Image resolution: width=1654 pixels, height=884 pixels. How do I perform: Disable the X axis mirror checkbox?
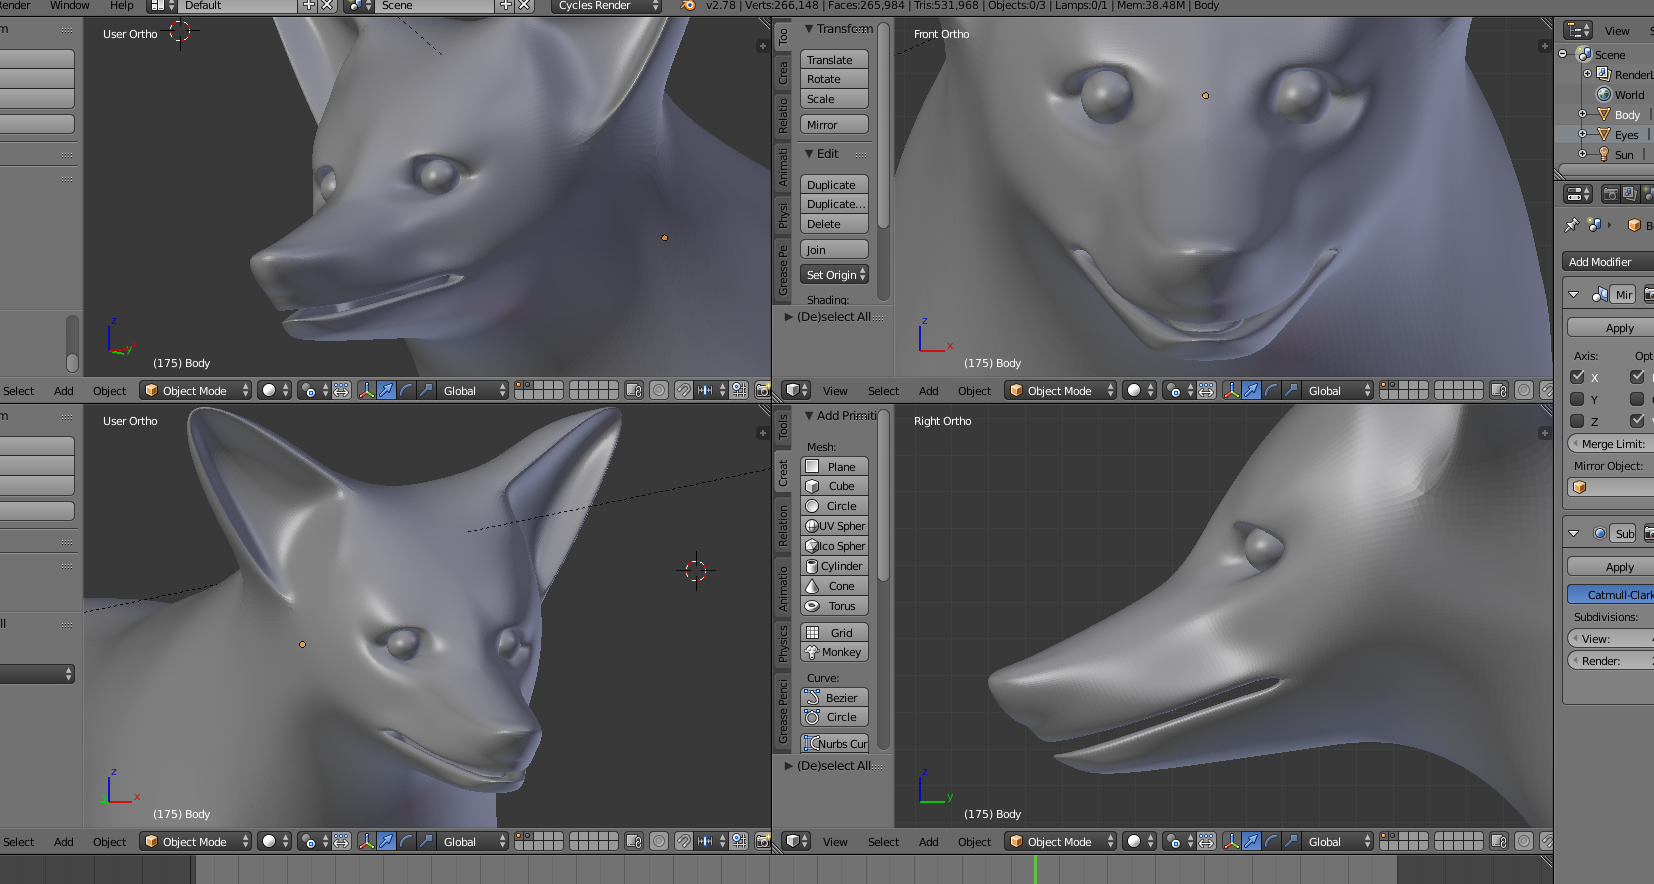[1577, 377]
